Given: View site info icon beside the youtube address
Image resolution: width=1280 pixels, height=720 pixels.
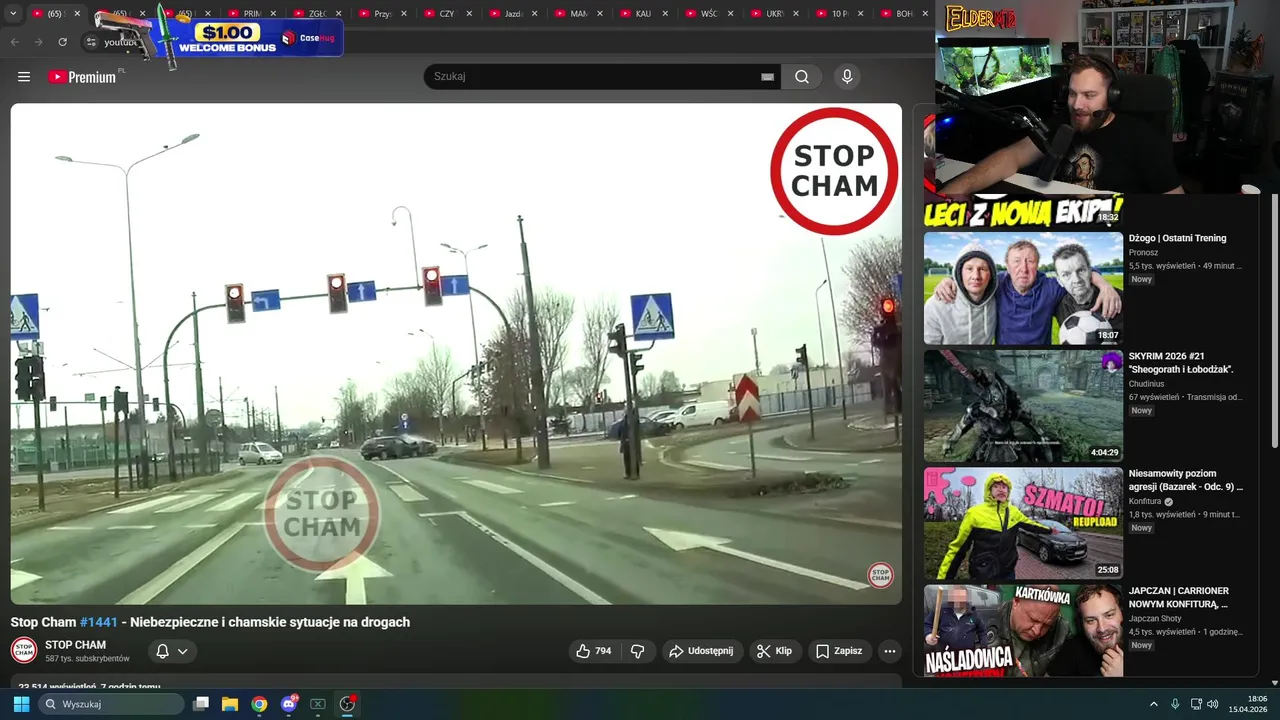Looking at the screenshot, I should click(x=91, y=42).
